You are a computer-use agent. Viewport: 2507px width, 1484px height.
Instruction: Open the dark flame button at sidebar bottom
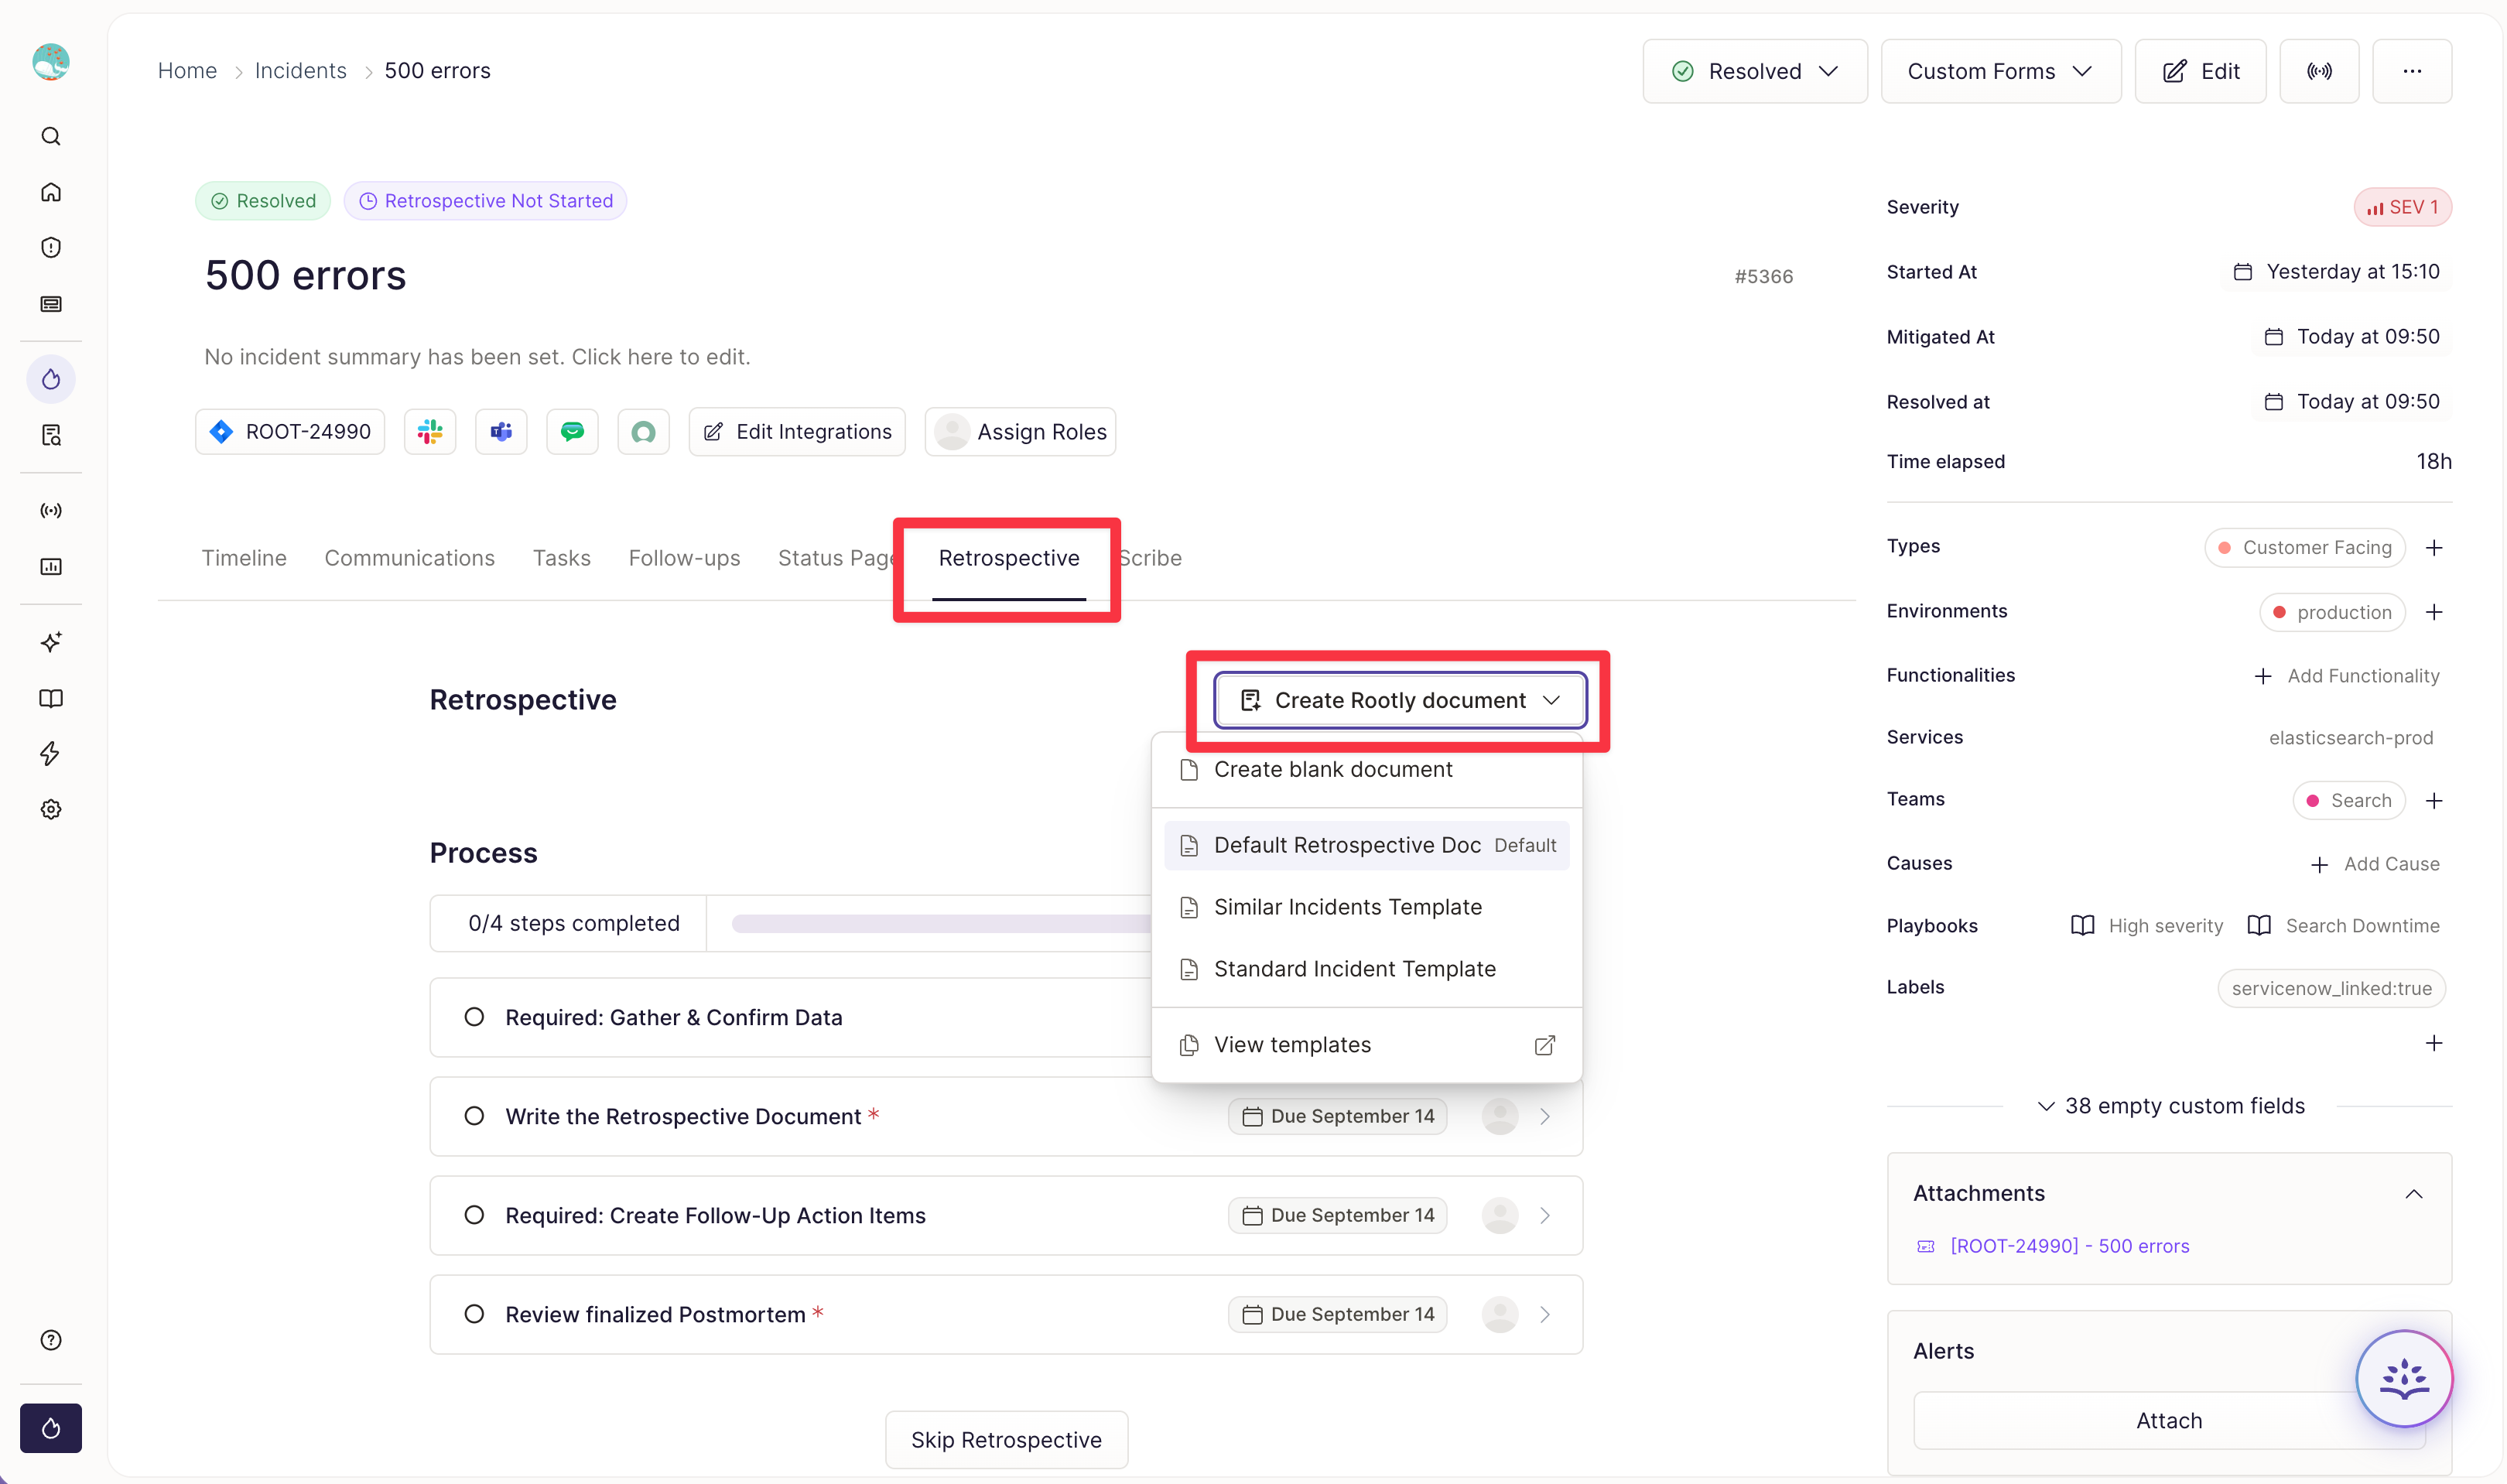tap(51, 1428)
